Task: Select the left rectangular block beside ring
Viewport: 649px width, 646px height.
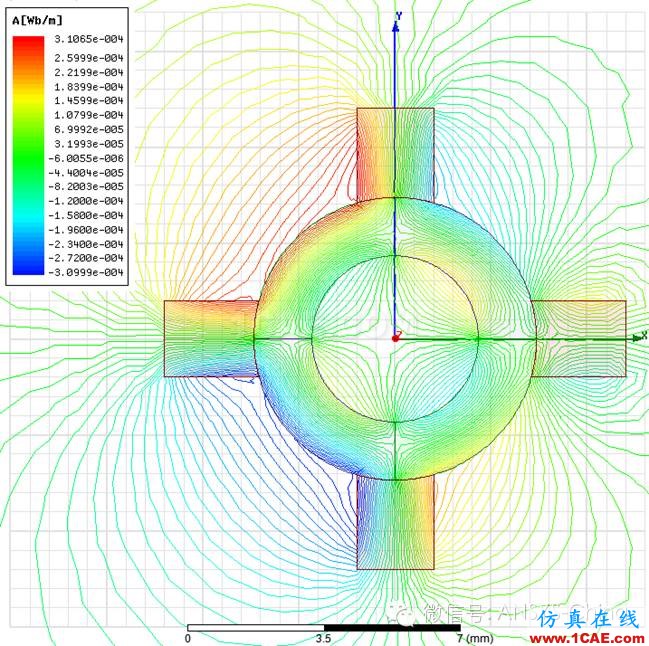Action: click(x=211, y=339)
